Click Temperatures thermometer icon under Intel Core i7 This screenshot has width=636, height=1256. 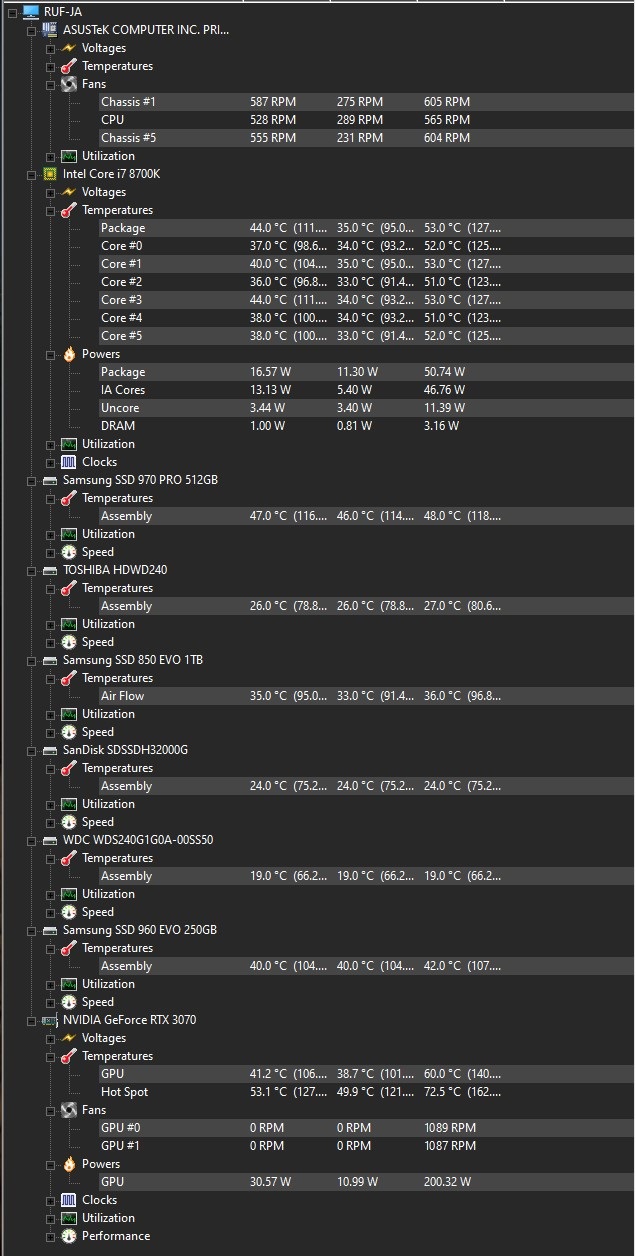coord(69,210)
